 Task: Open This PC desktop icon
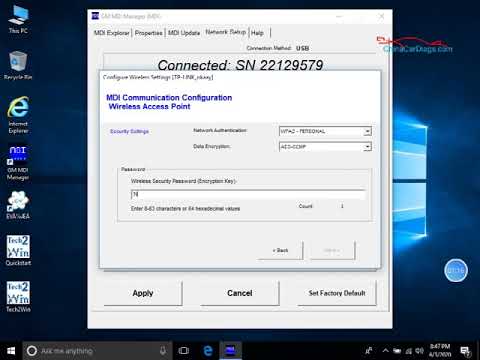click(18, 19)
